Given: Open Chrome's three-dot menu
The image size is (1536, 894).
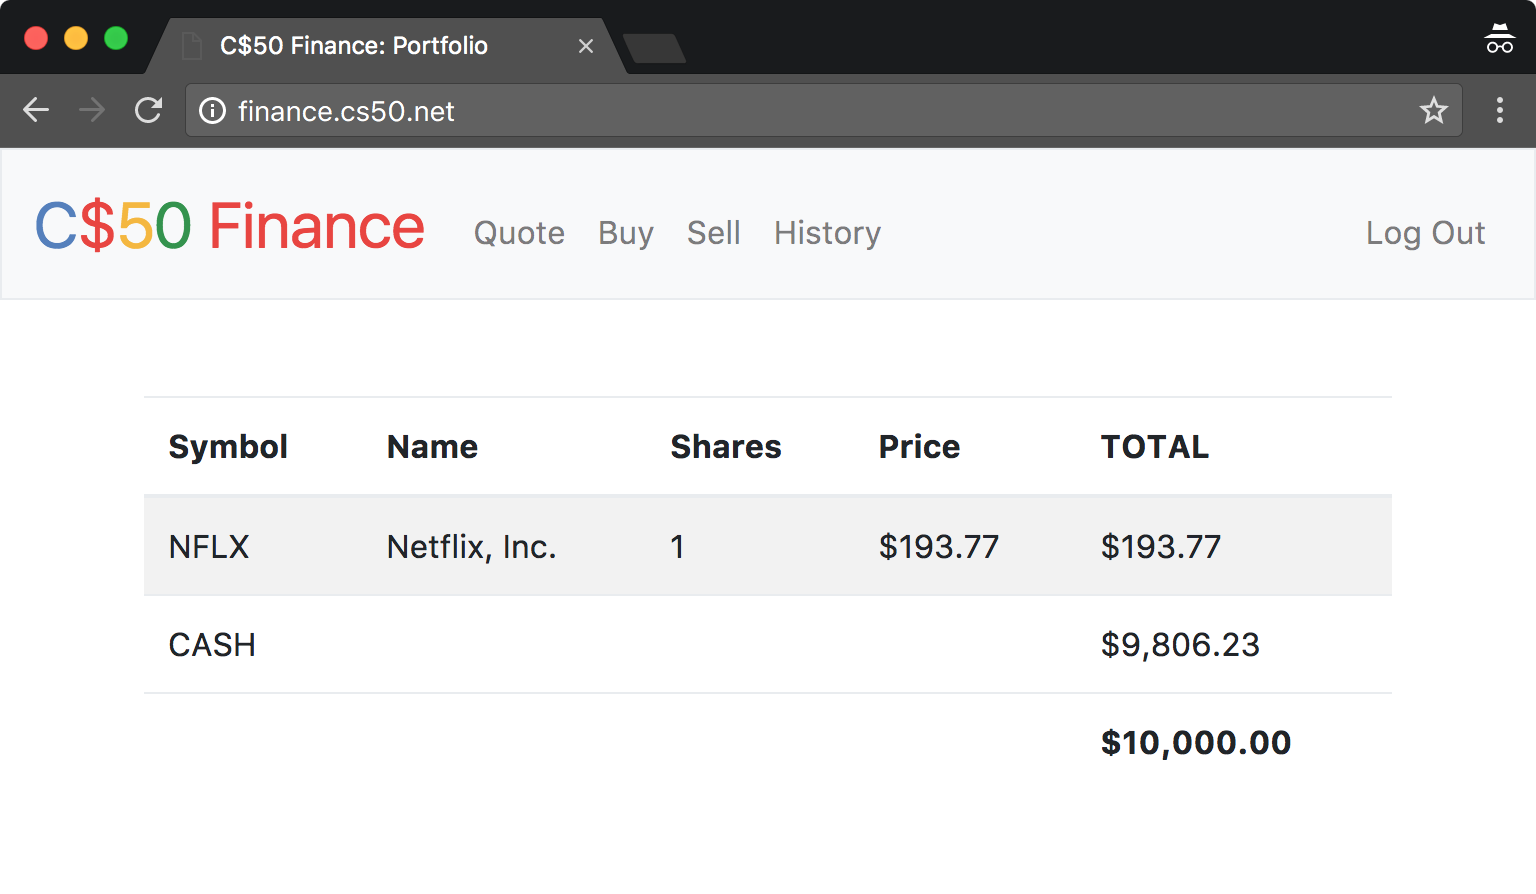Looking at the screenshot, I should 1500,110.
